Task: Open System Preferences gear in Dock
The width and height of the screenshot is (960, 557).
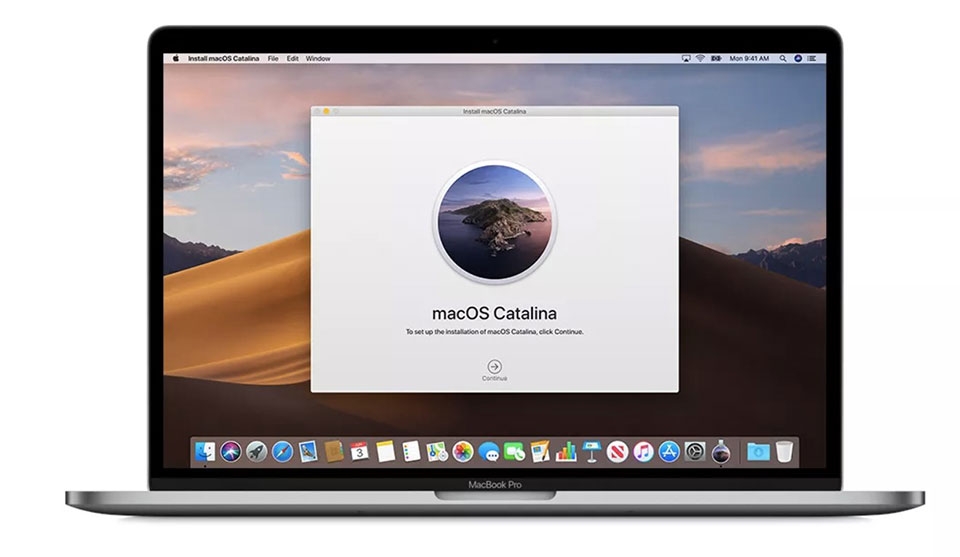Action: (695, 452)
